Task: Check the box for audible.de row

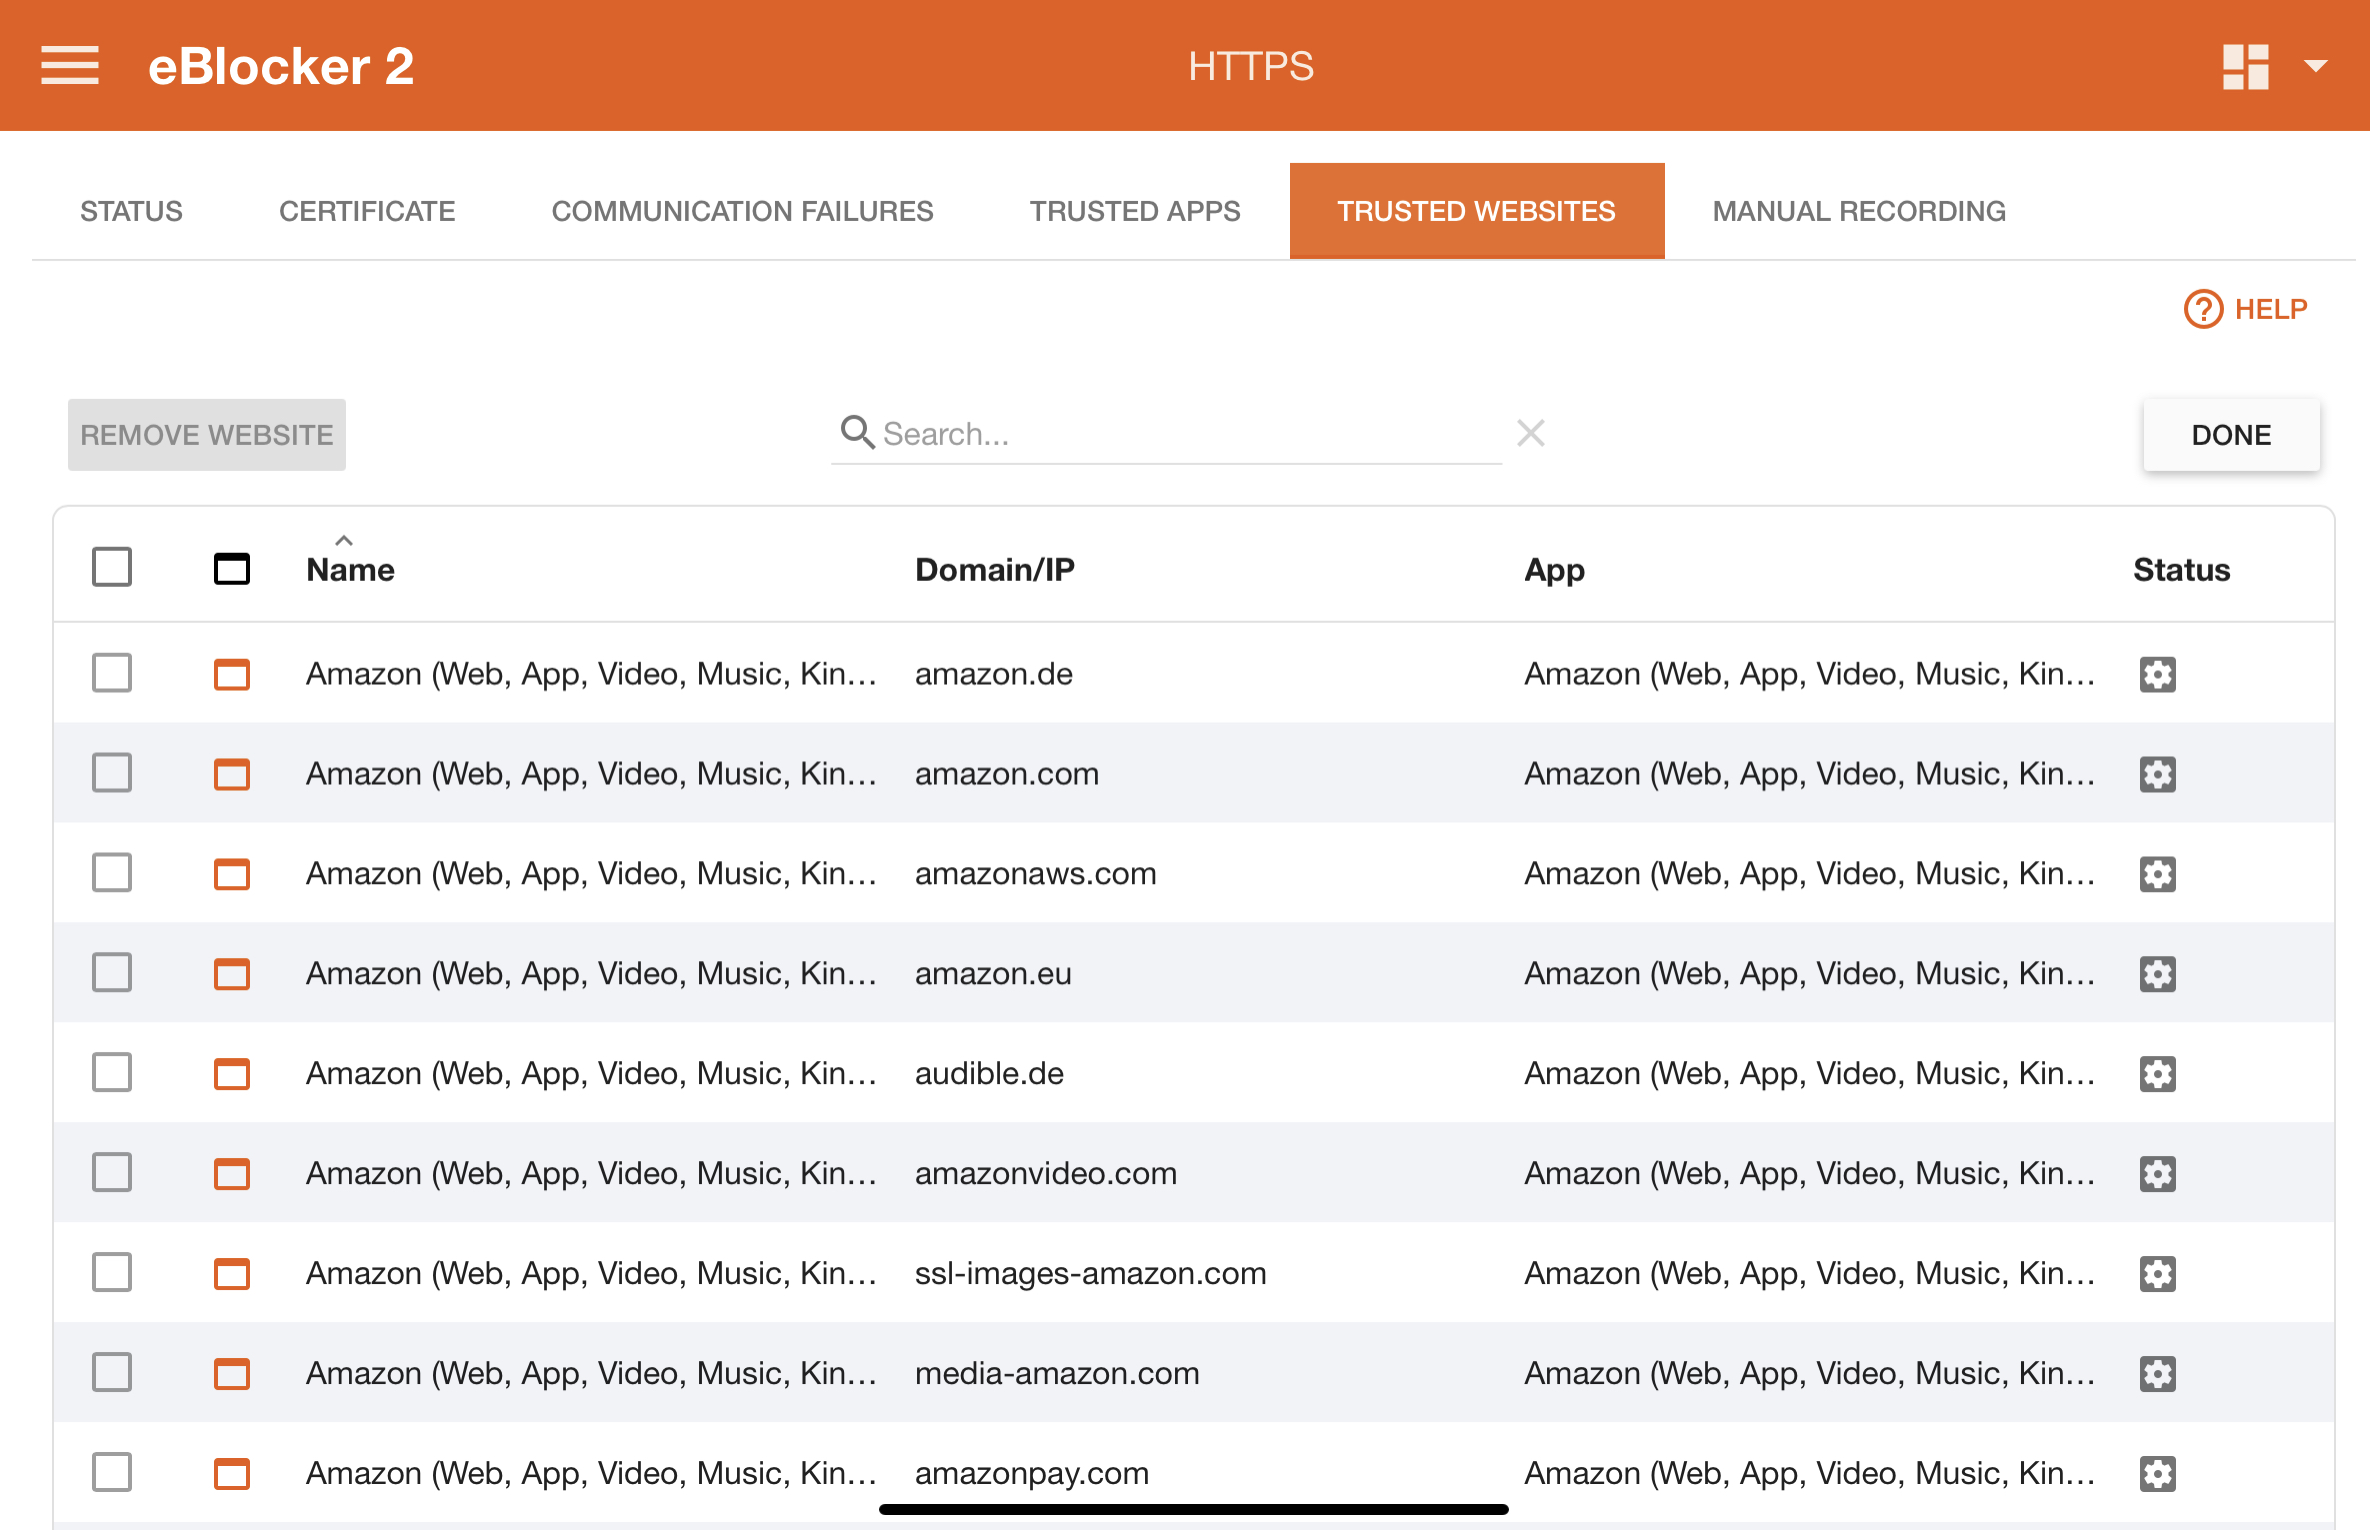Action: click(112, 1073)
